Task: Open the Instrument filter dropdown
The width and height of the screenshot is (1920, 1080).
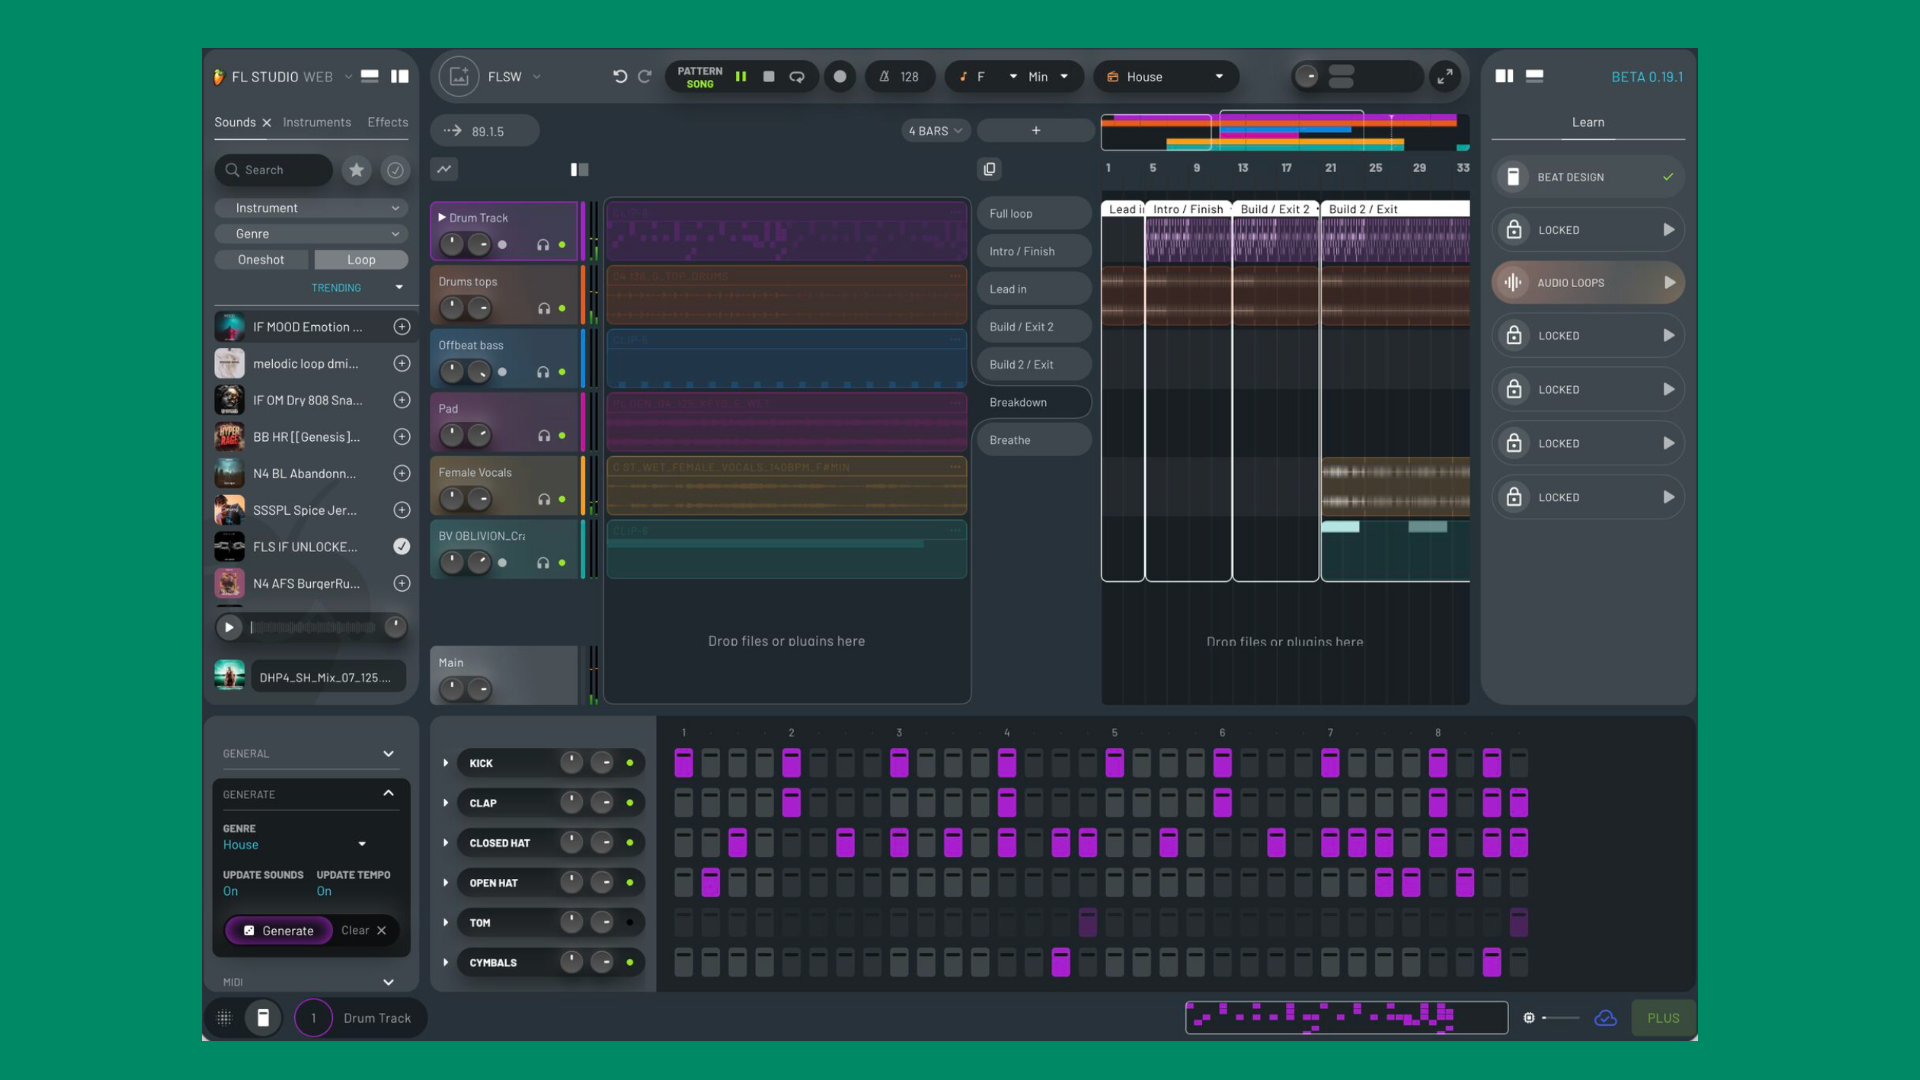Action: coord(311,208)
